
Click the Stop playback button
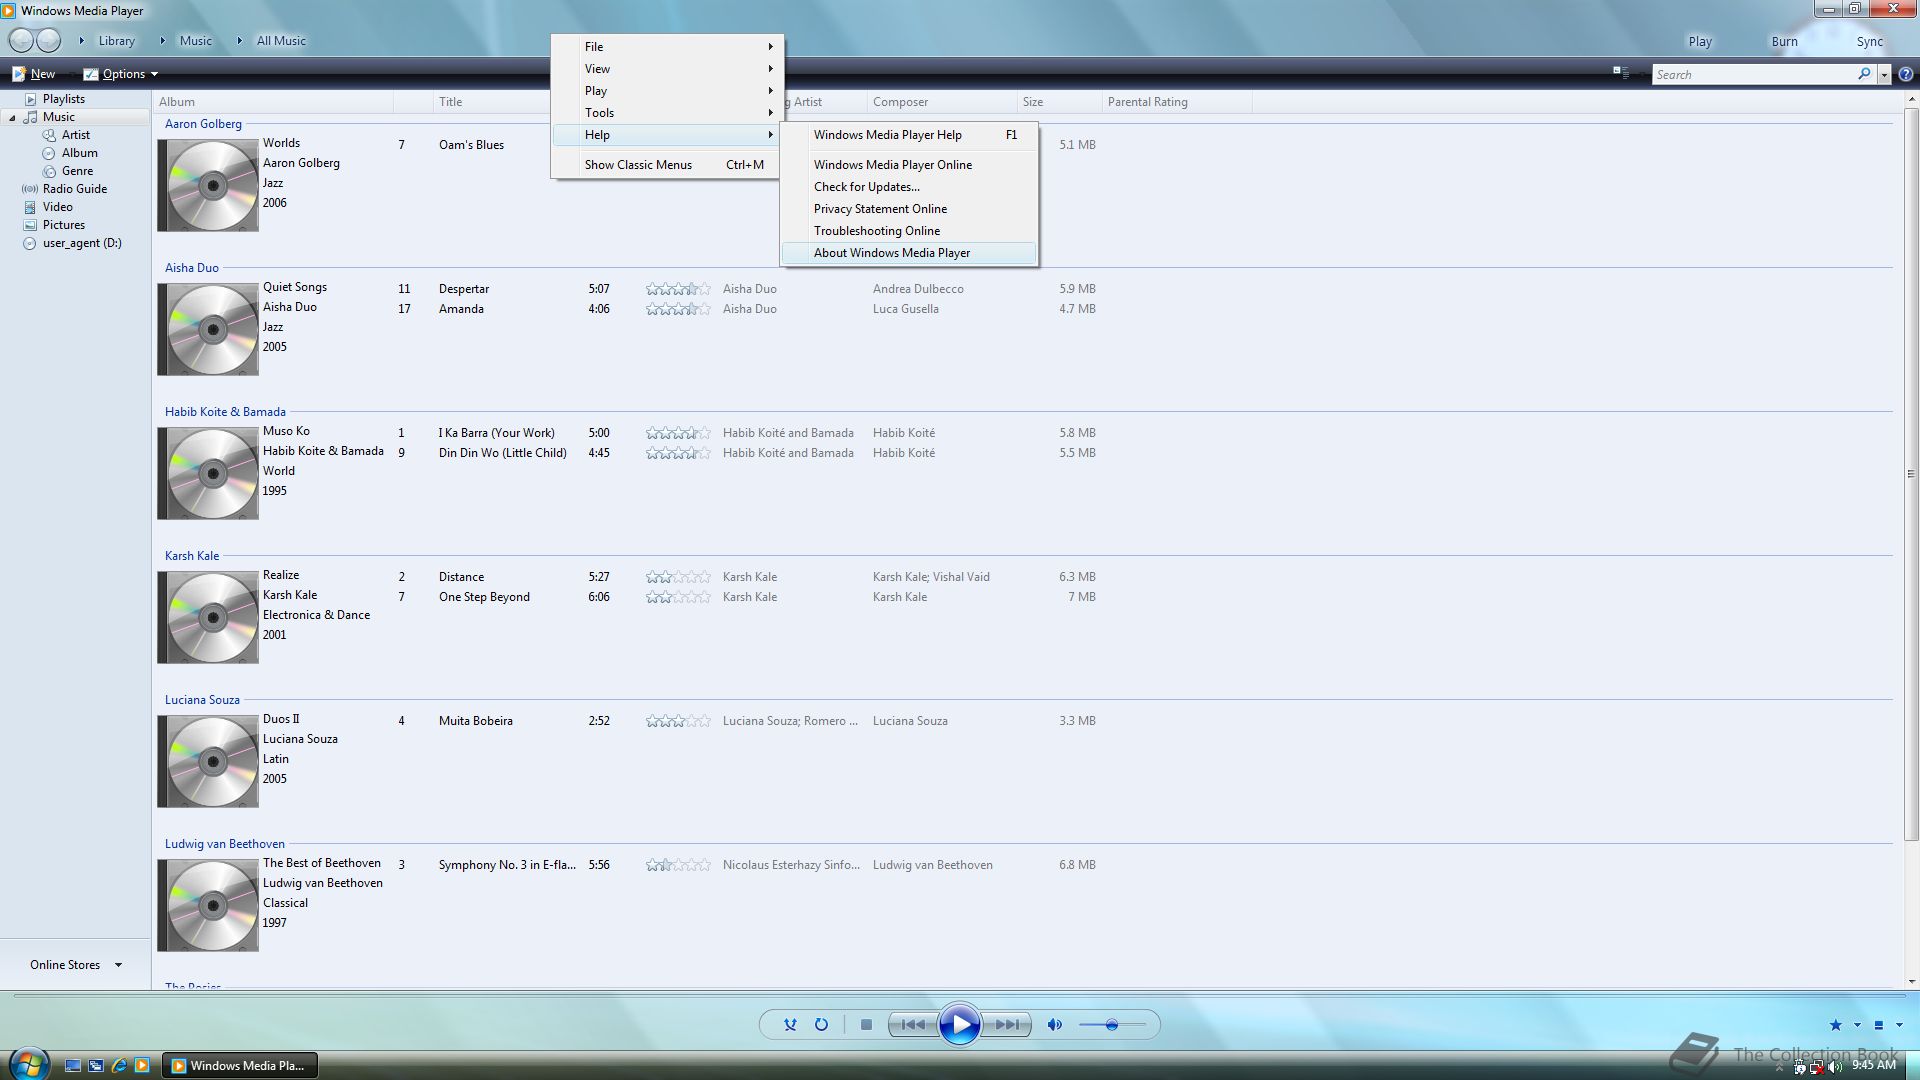867,1025
